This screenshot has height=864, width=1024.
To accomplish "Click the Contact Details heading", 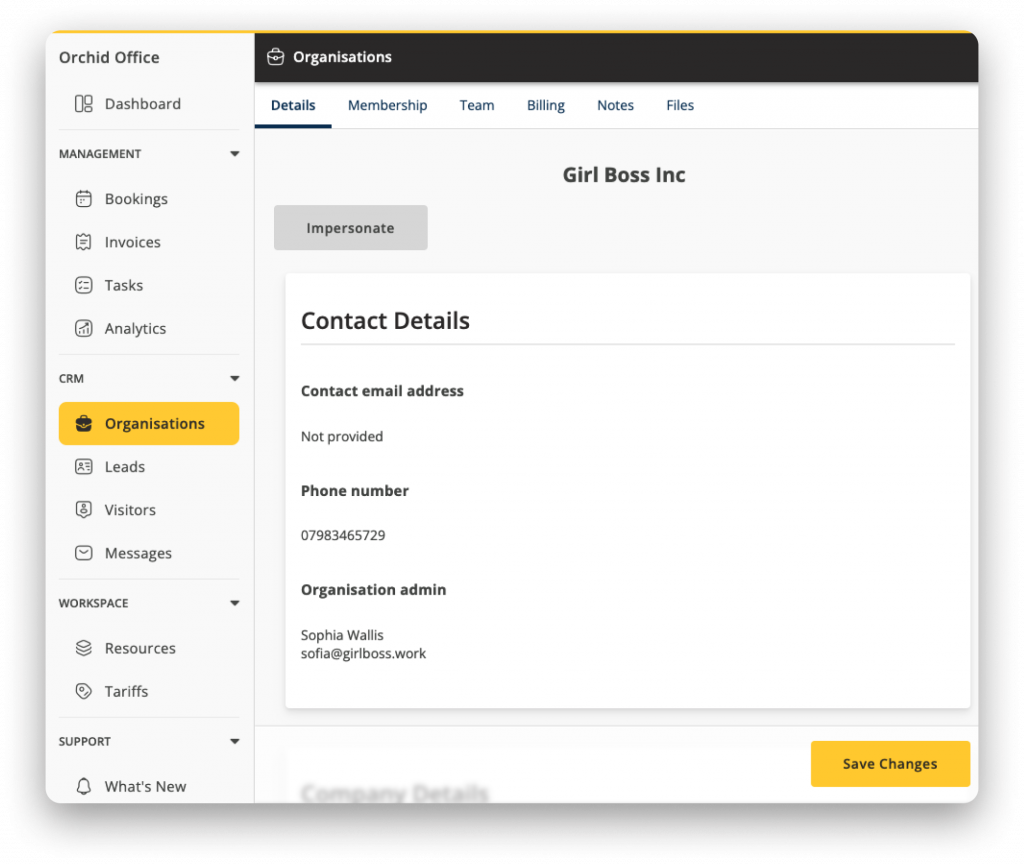I will click(x=385, y=321).
